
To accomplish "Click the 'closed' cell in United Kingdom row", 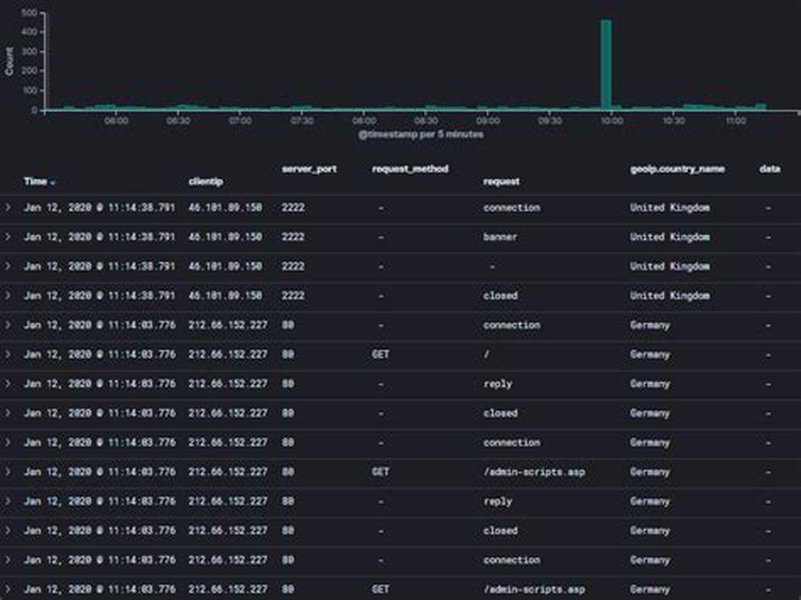I will click(x=500, y=296).
